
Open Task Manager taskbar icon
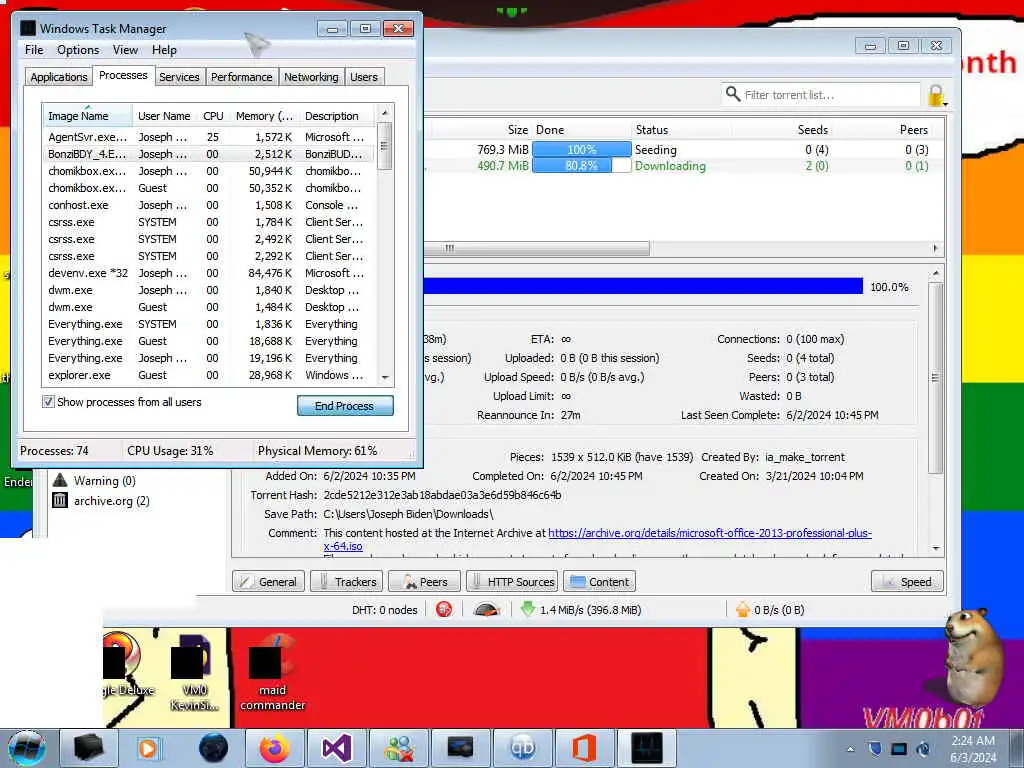[x=647, y=748]
